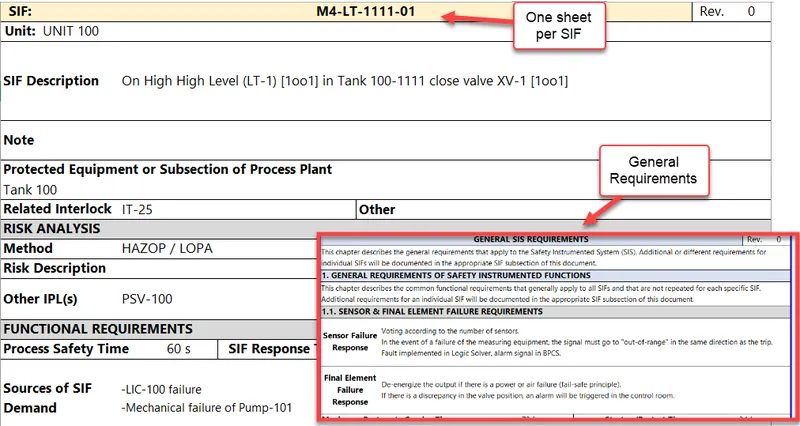Click the Rev. value cell in SIF header
The height and width of the screenshot is (426, 800).
752,12
